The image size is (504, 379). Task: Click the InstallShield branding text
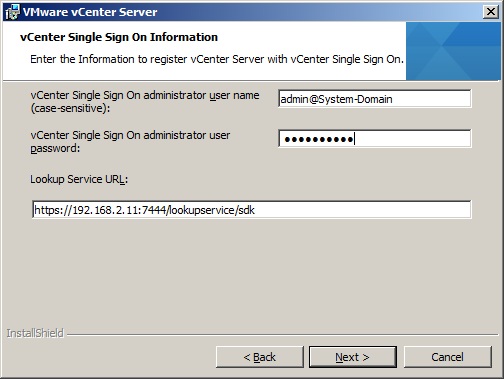(35, 333)
